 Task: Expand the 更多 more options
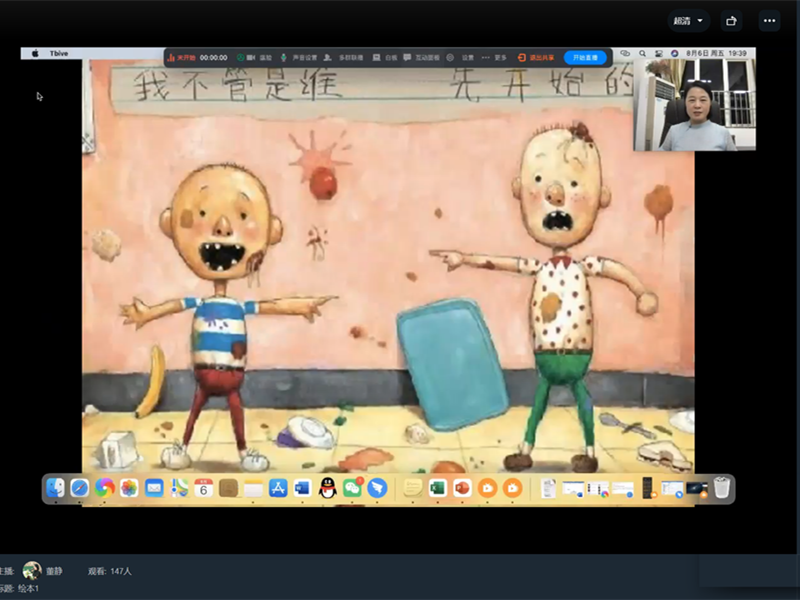[494, 58]
